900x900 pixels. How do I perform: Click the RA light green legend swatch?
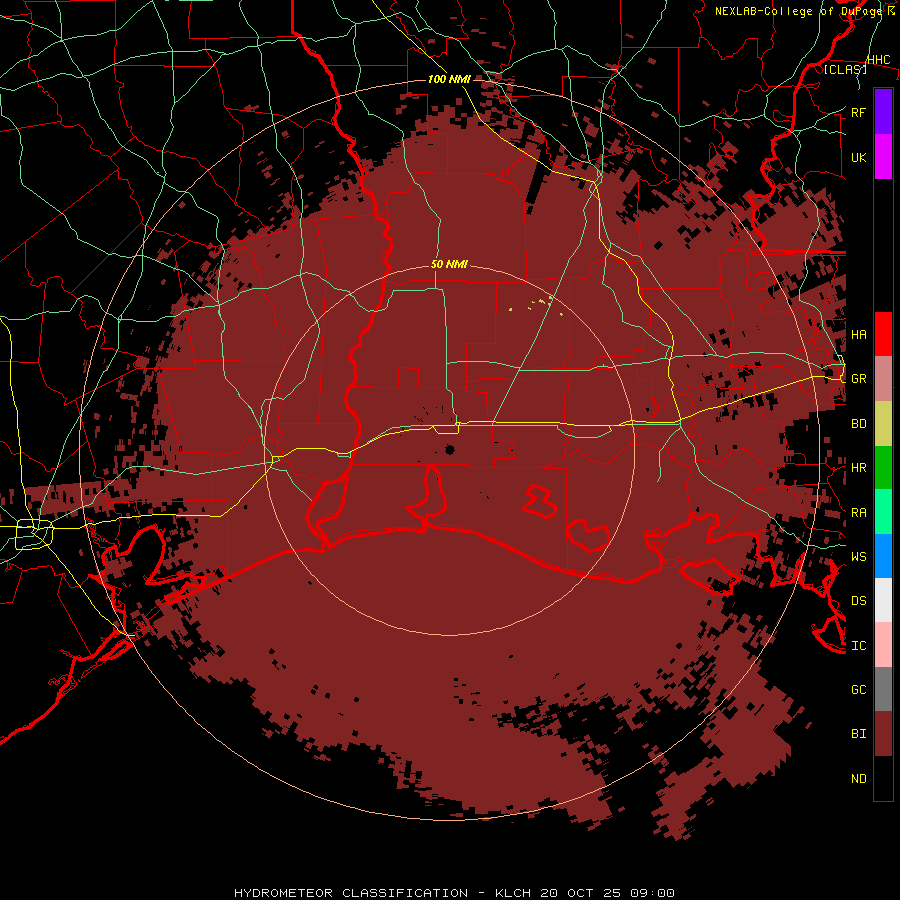pos(883,512)
